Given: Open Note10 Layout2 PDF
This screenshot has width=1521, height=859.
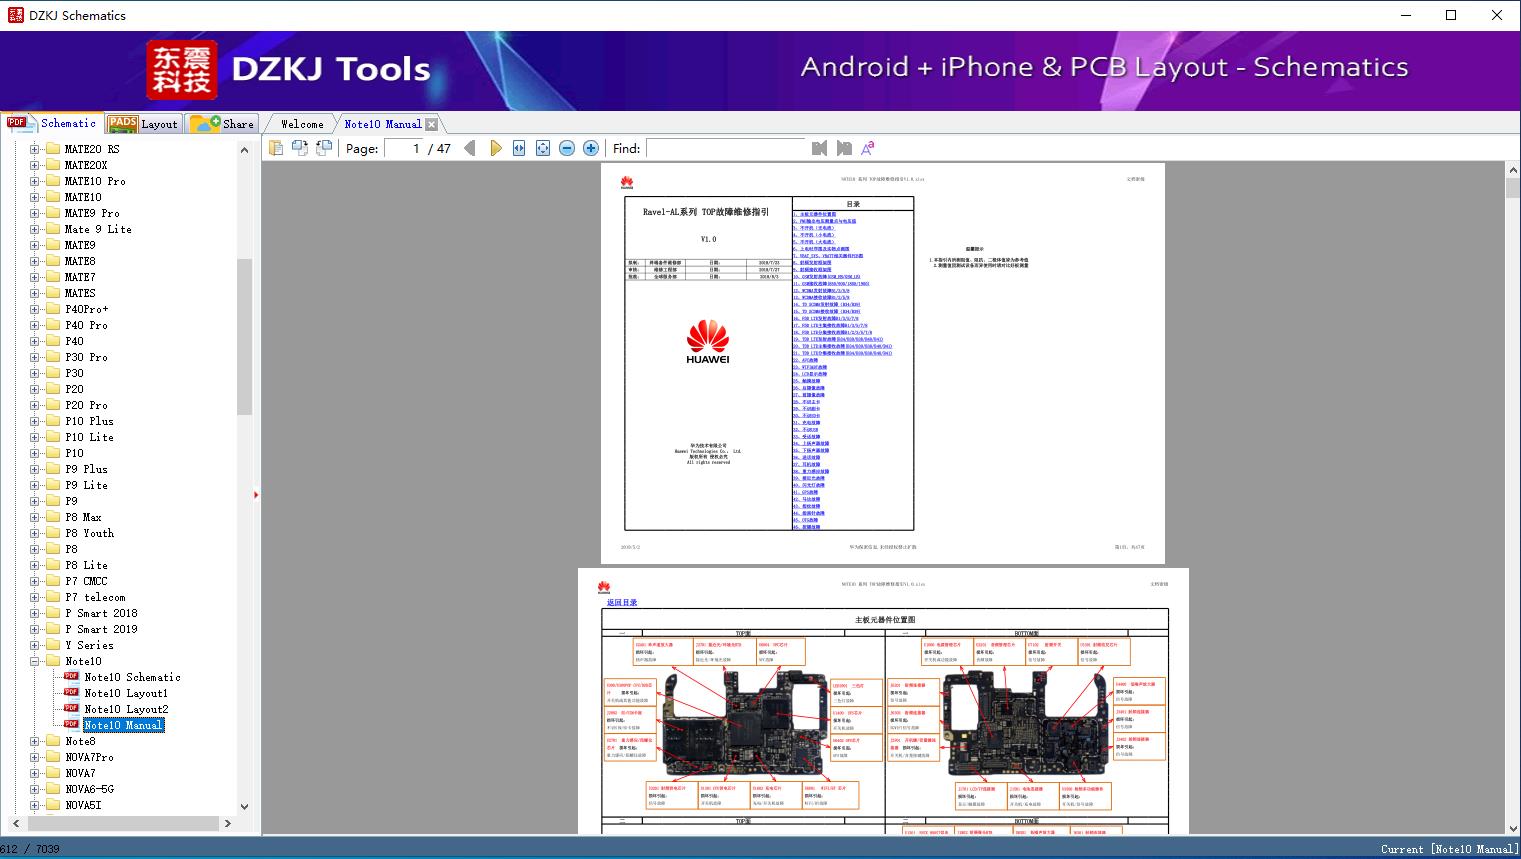Looking at the screenshot, I should [126, 709].
